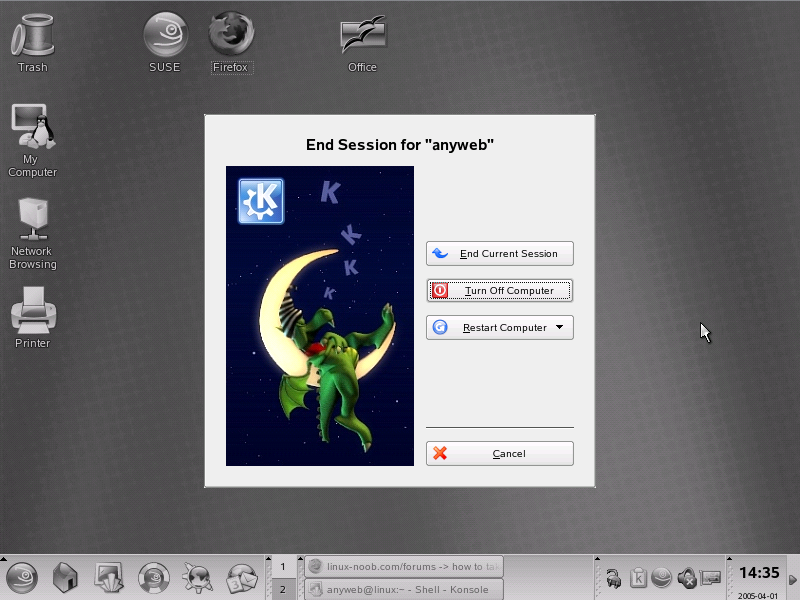
Task: Click the muted volume tray icon
Action: click(687, 578)
